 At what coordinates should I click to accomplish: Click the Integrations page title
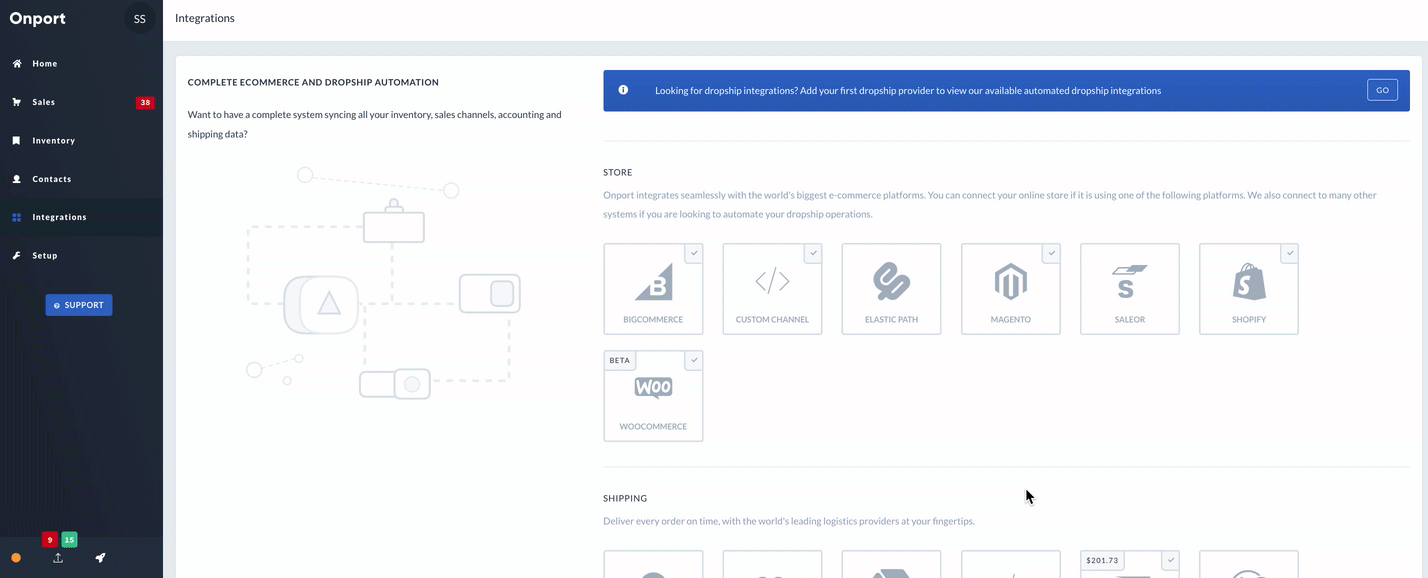(205, 18)
